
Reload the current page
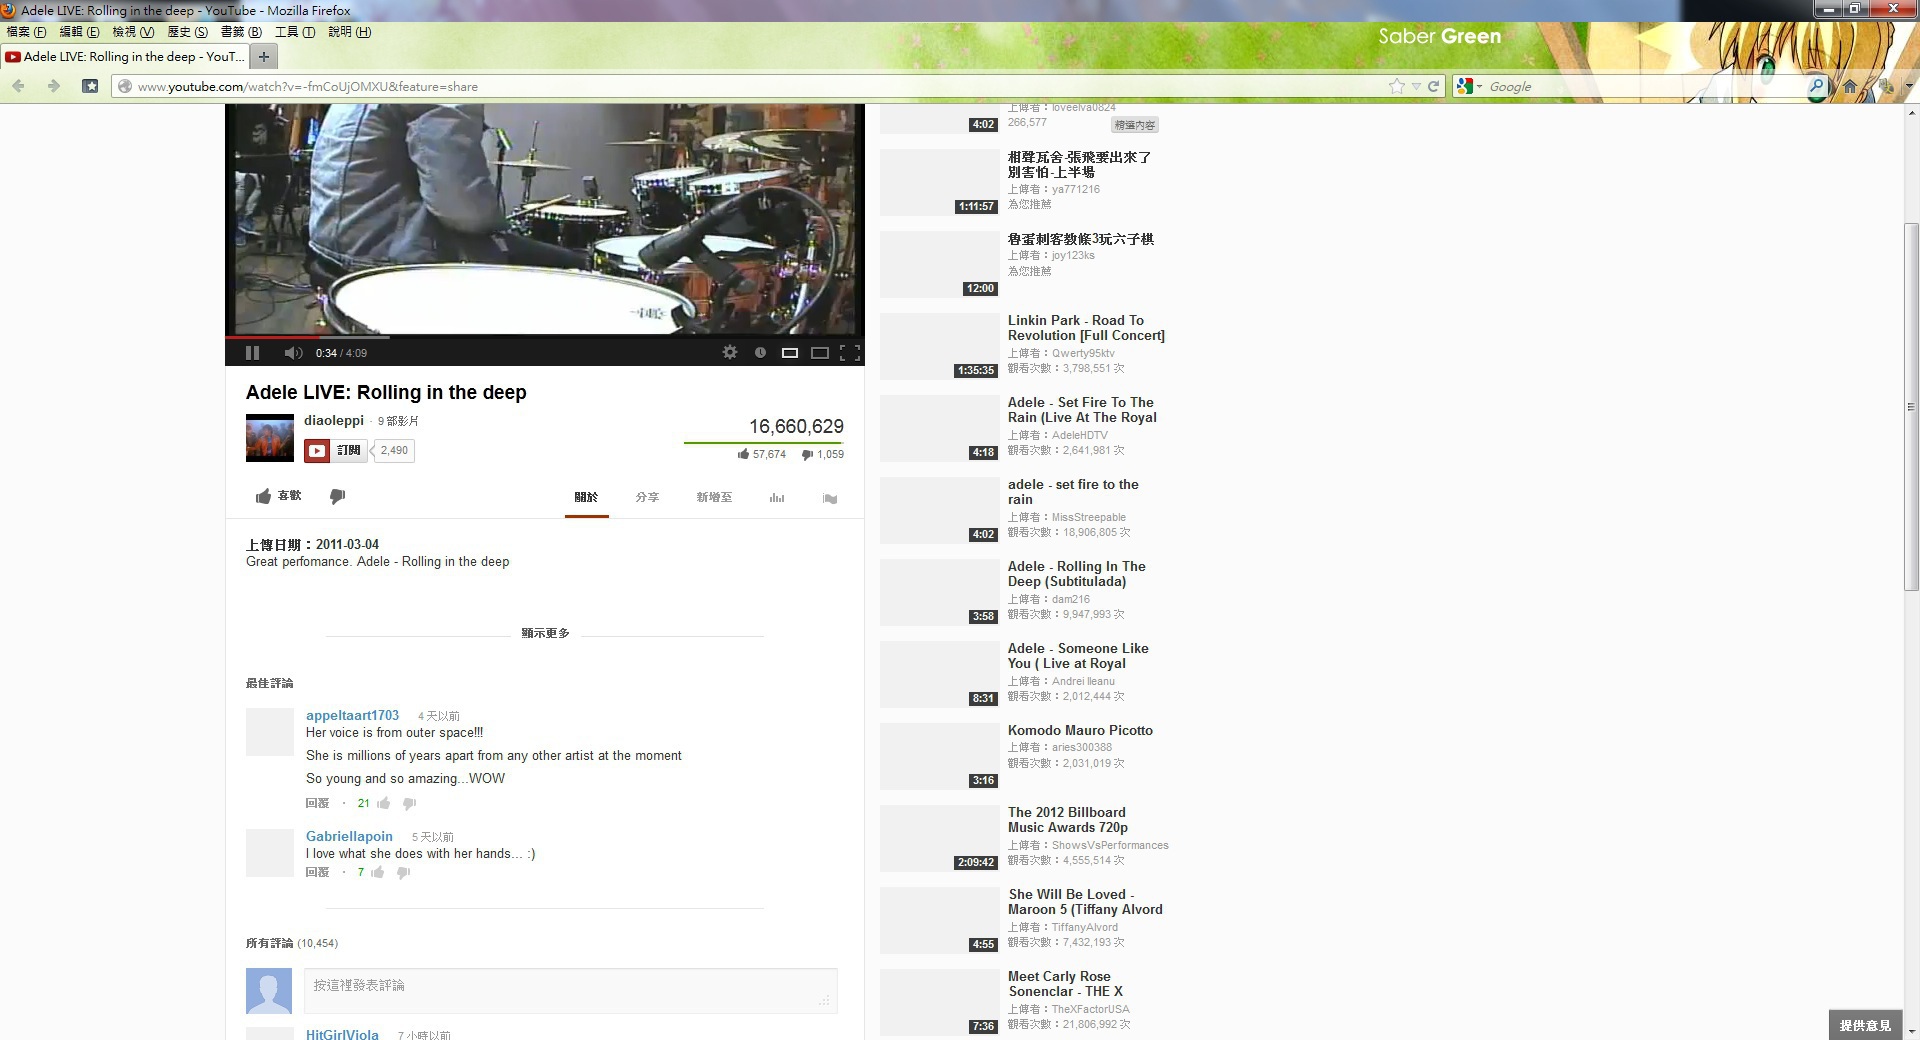1433,87
